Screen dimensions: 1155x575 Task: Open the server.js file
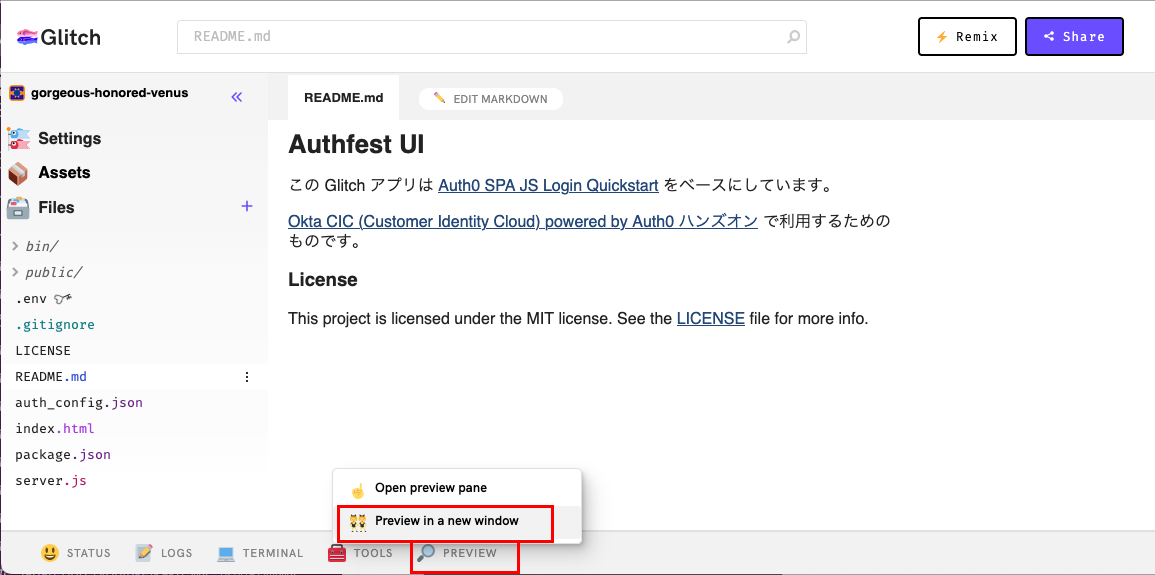coord(51,481)
